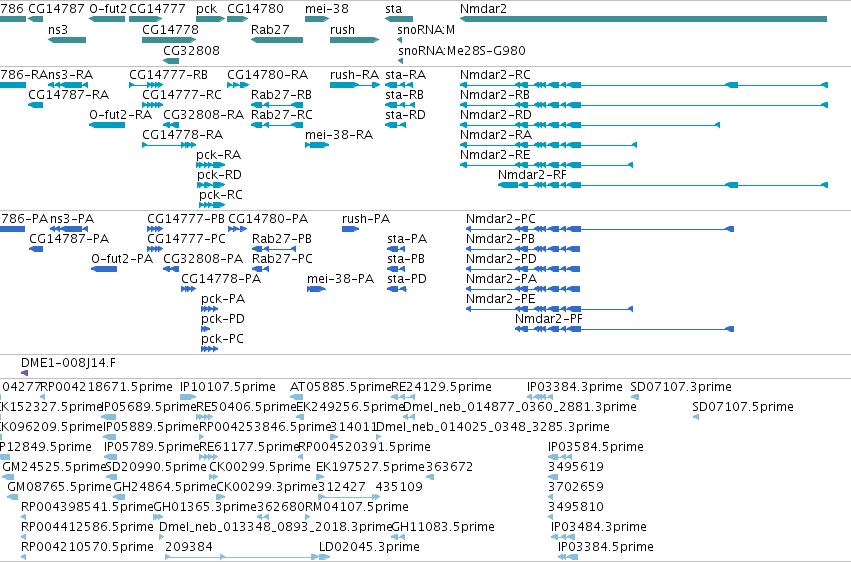Select the O-fut2 gene label
This screenshot has height=562, width=851.
pos(108,9)
